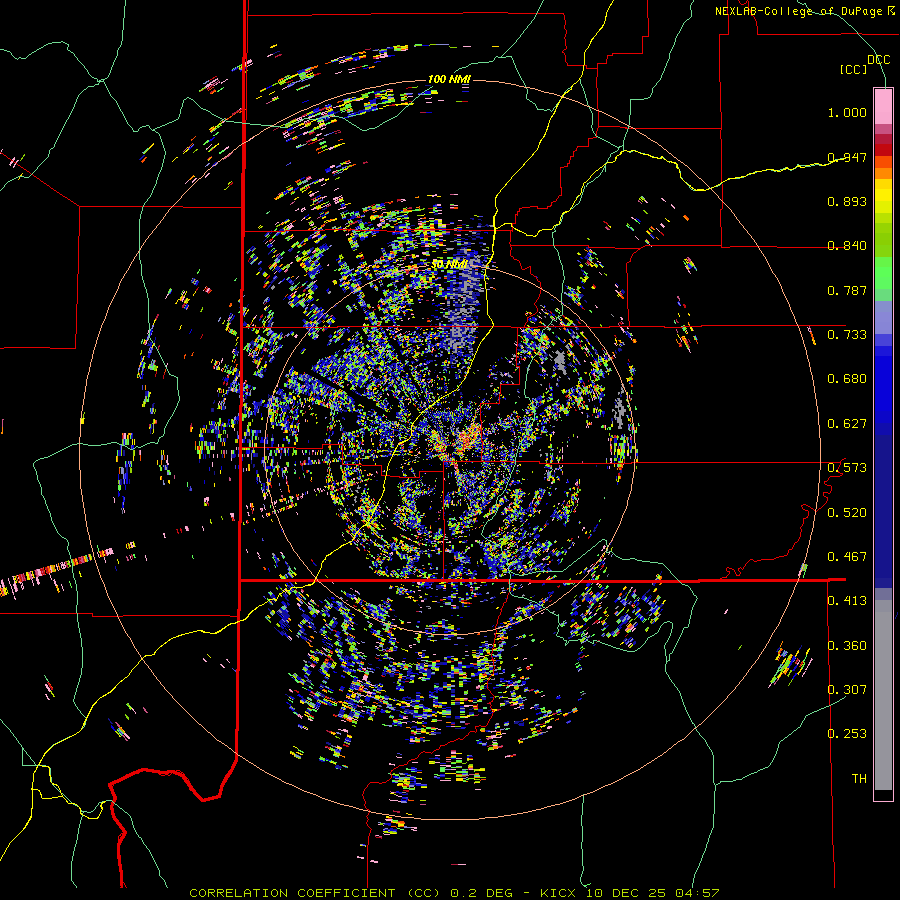Click the KICX radar site identifier

pyautogui.click(x=560, y=893)
